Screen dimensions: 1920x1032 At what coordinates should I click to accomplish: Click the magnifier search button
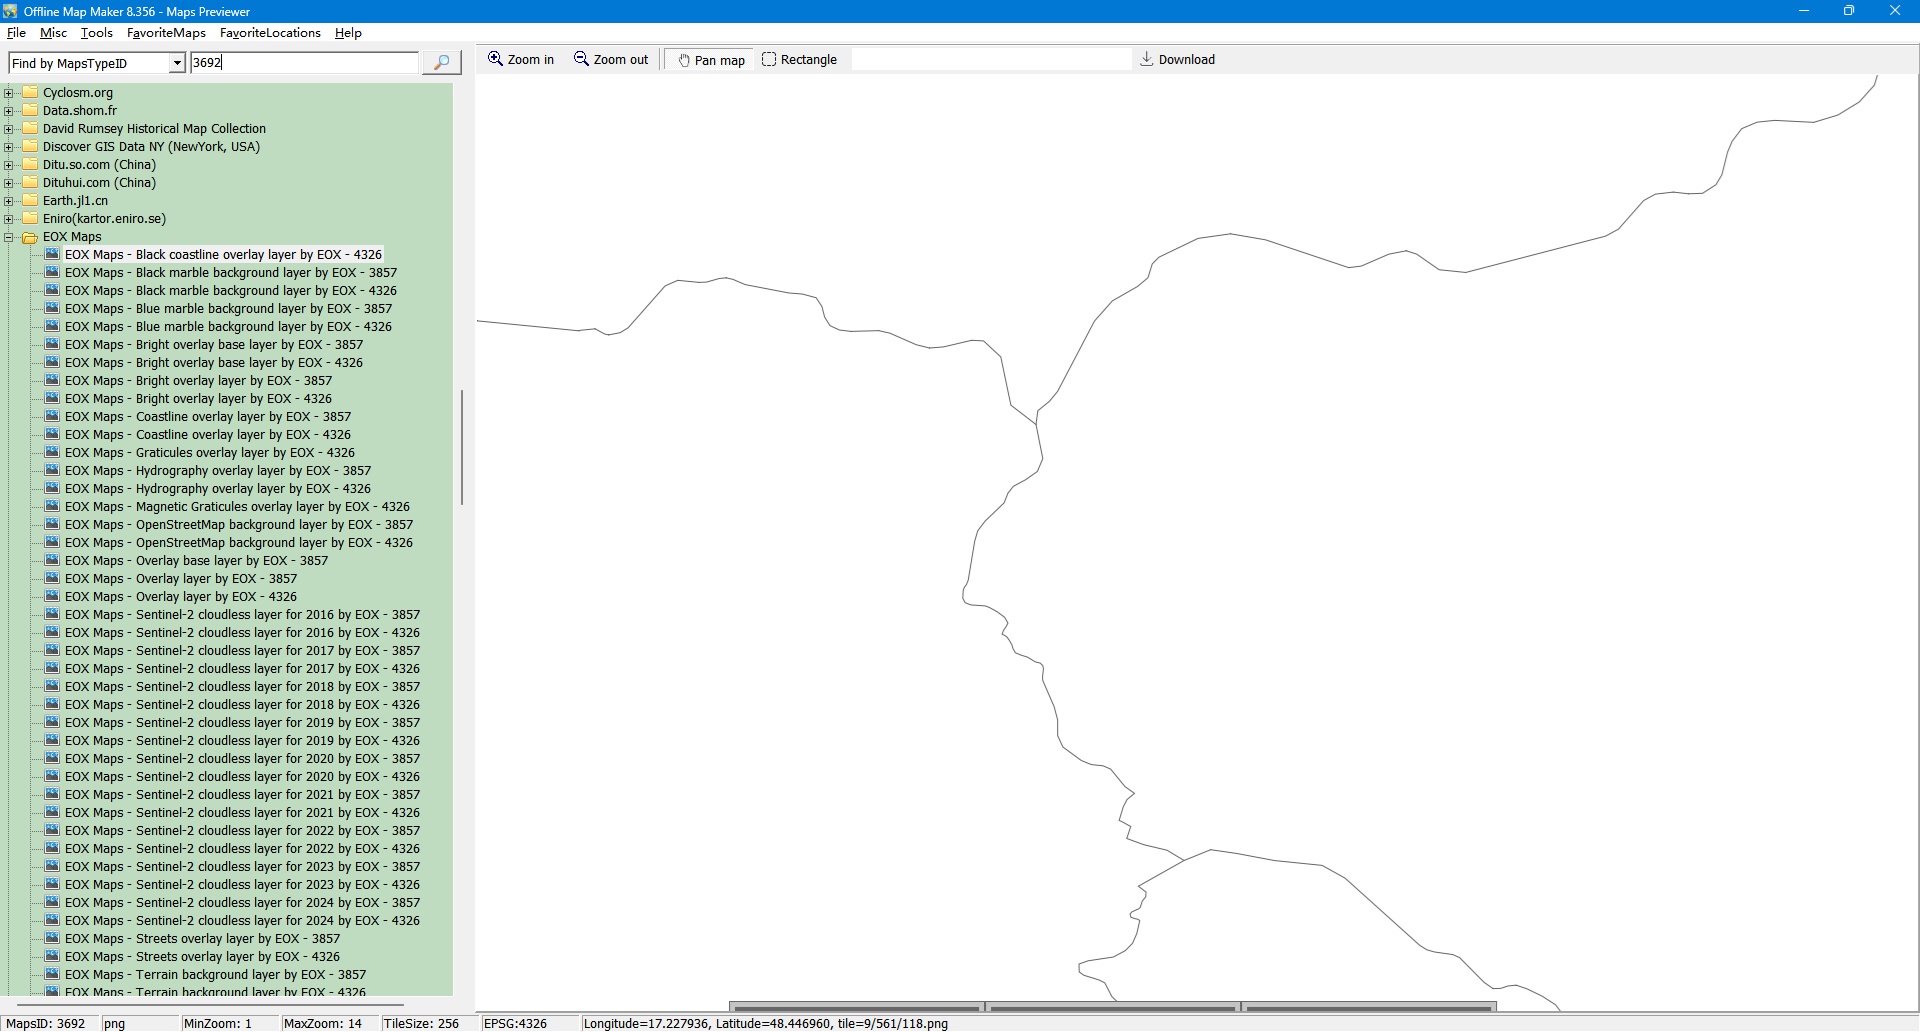441,63
